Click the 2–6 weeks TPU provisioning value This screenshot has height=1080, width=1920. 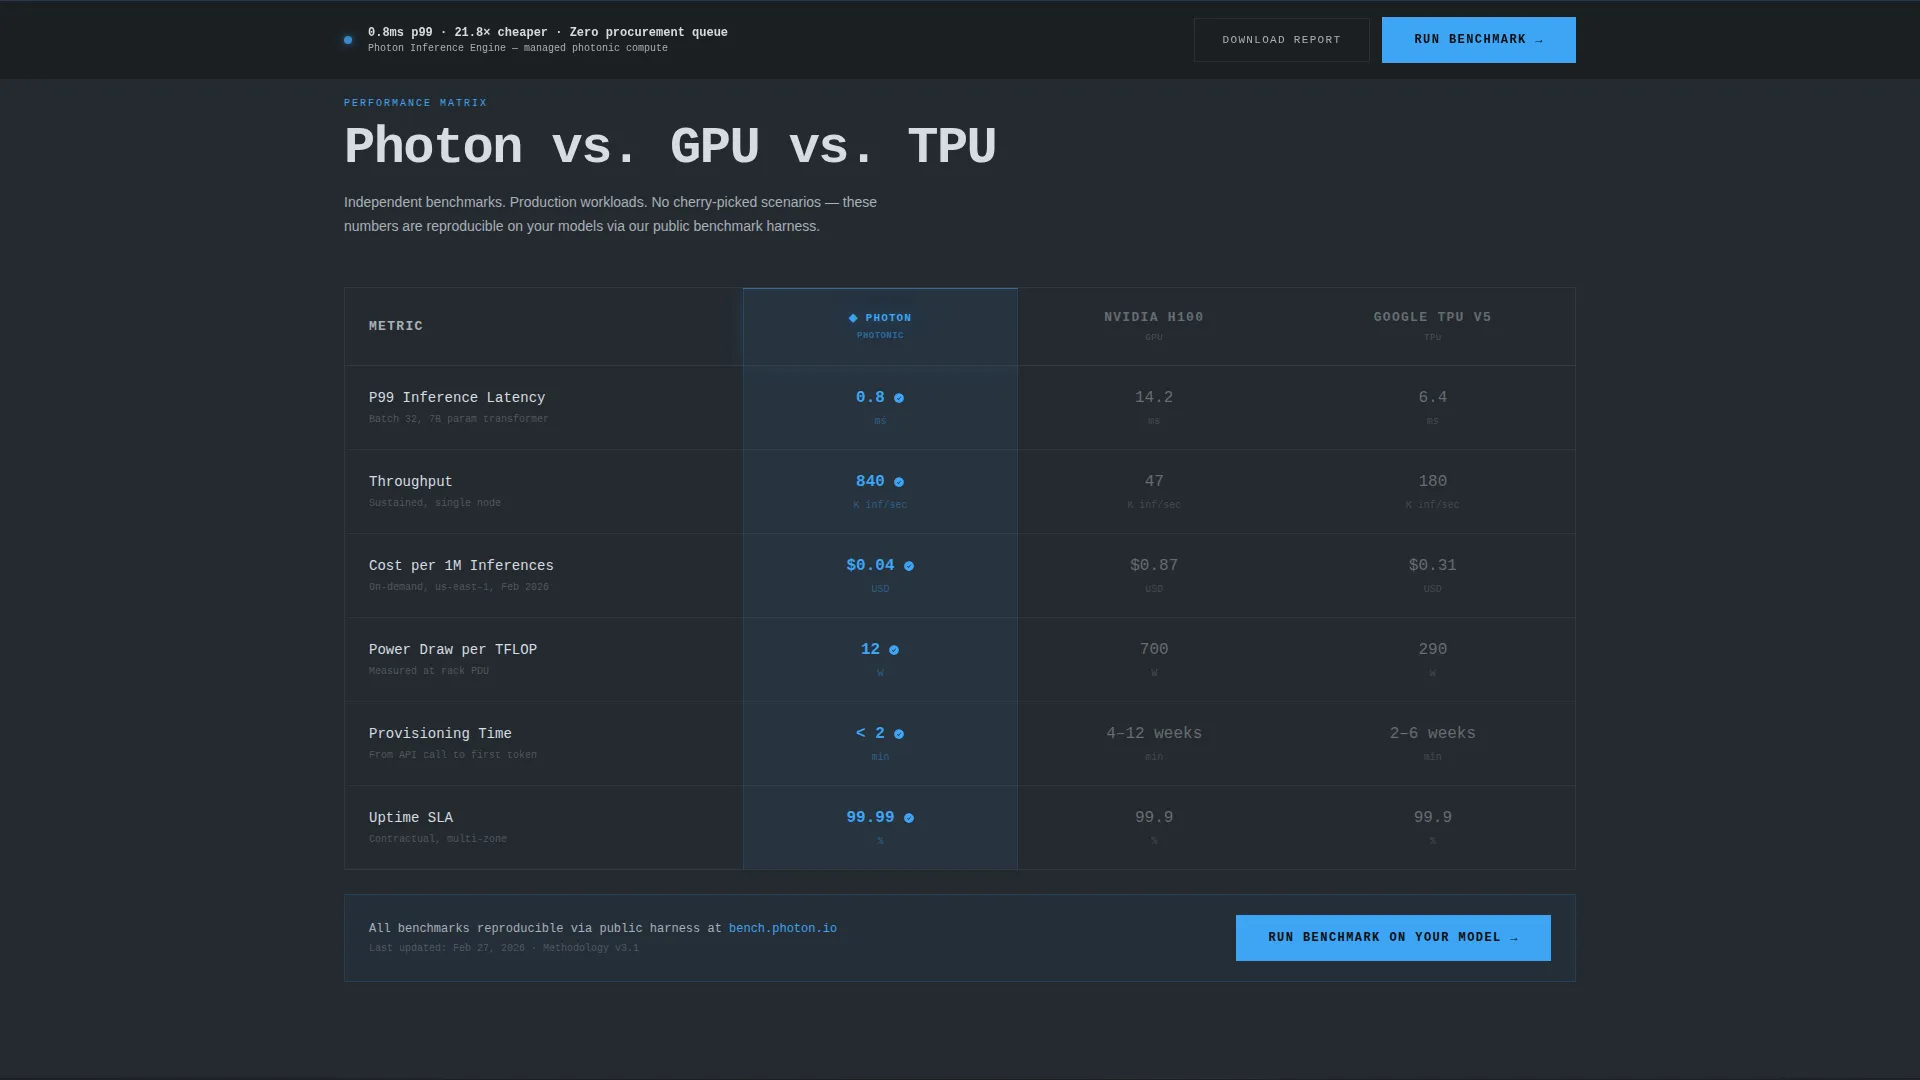coord(1432,734)
